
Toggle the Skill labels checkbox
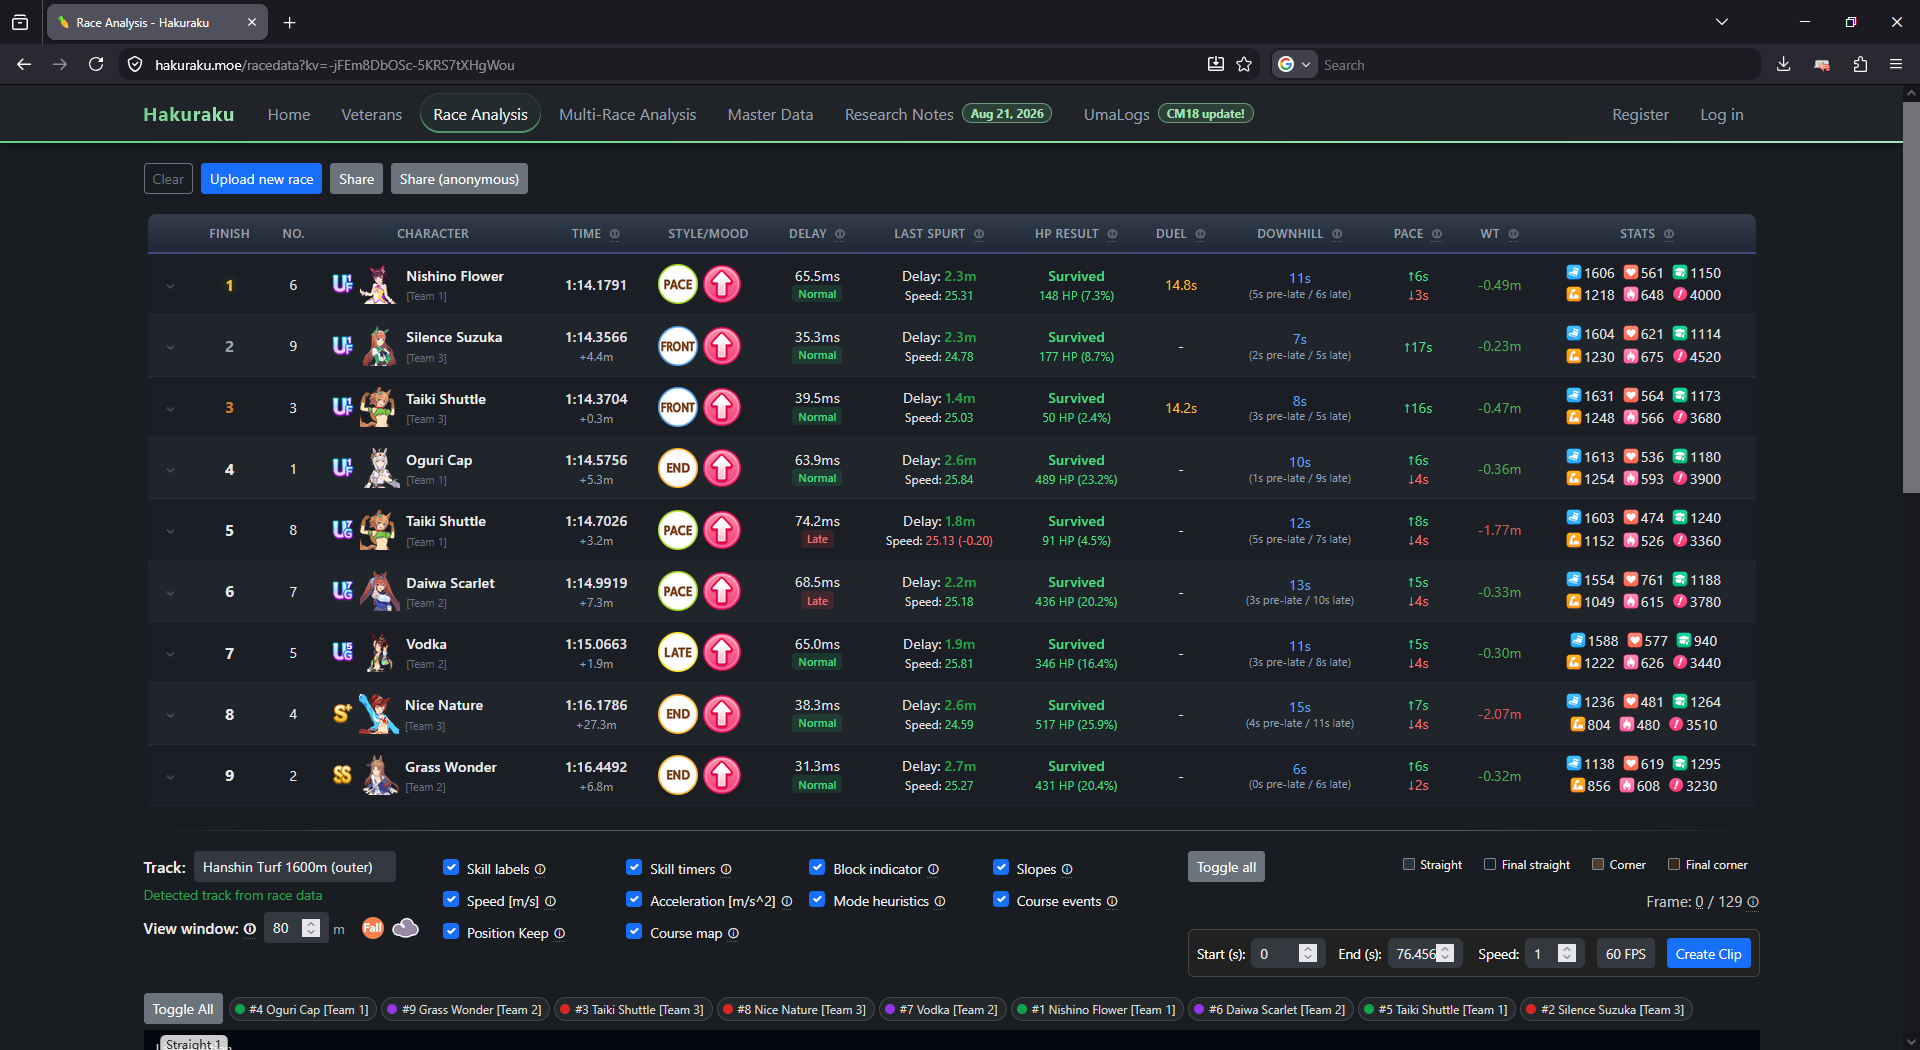[x=451, y=868]
